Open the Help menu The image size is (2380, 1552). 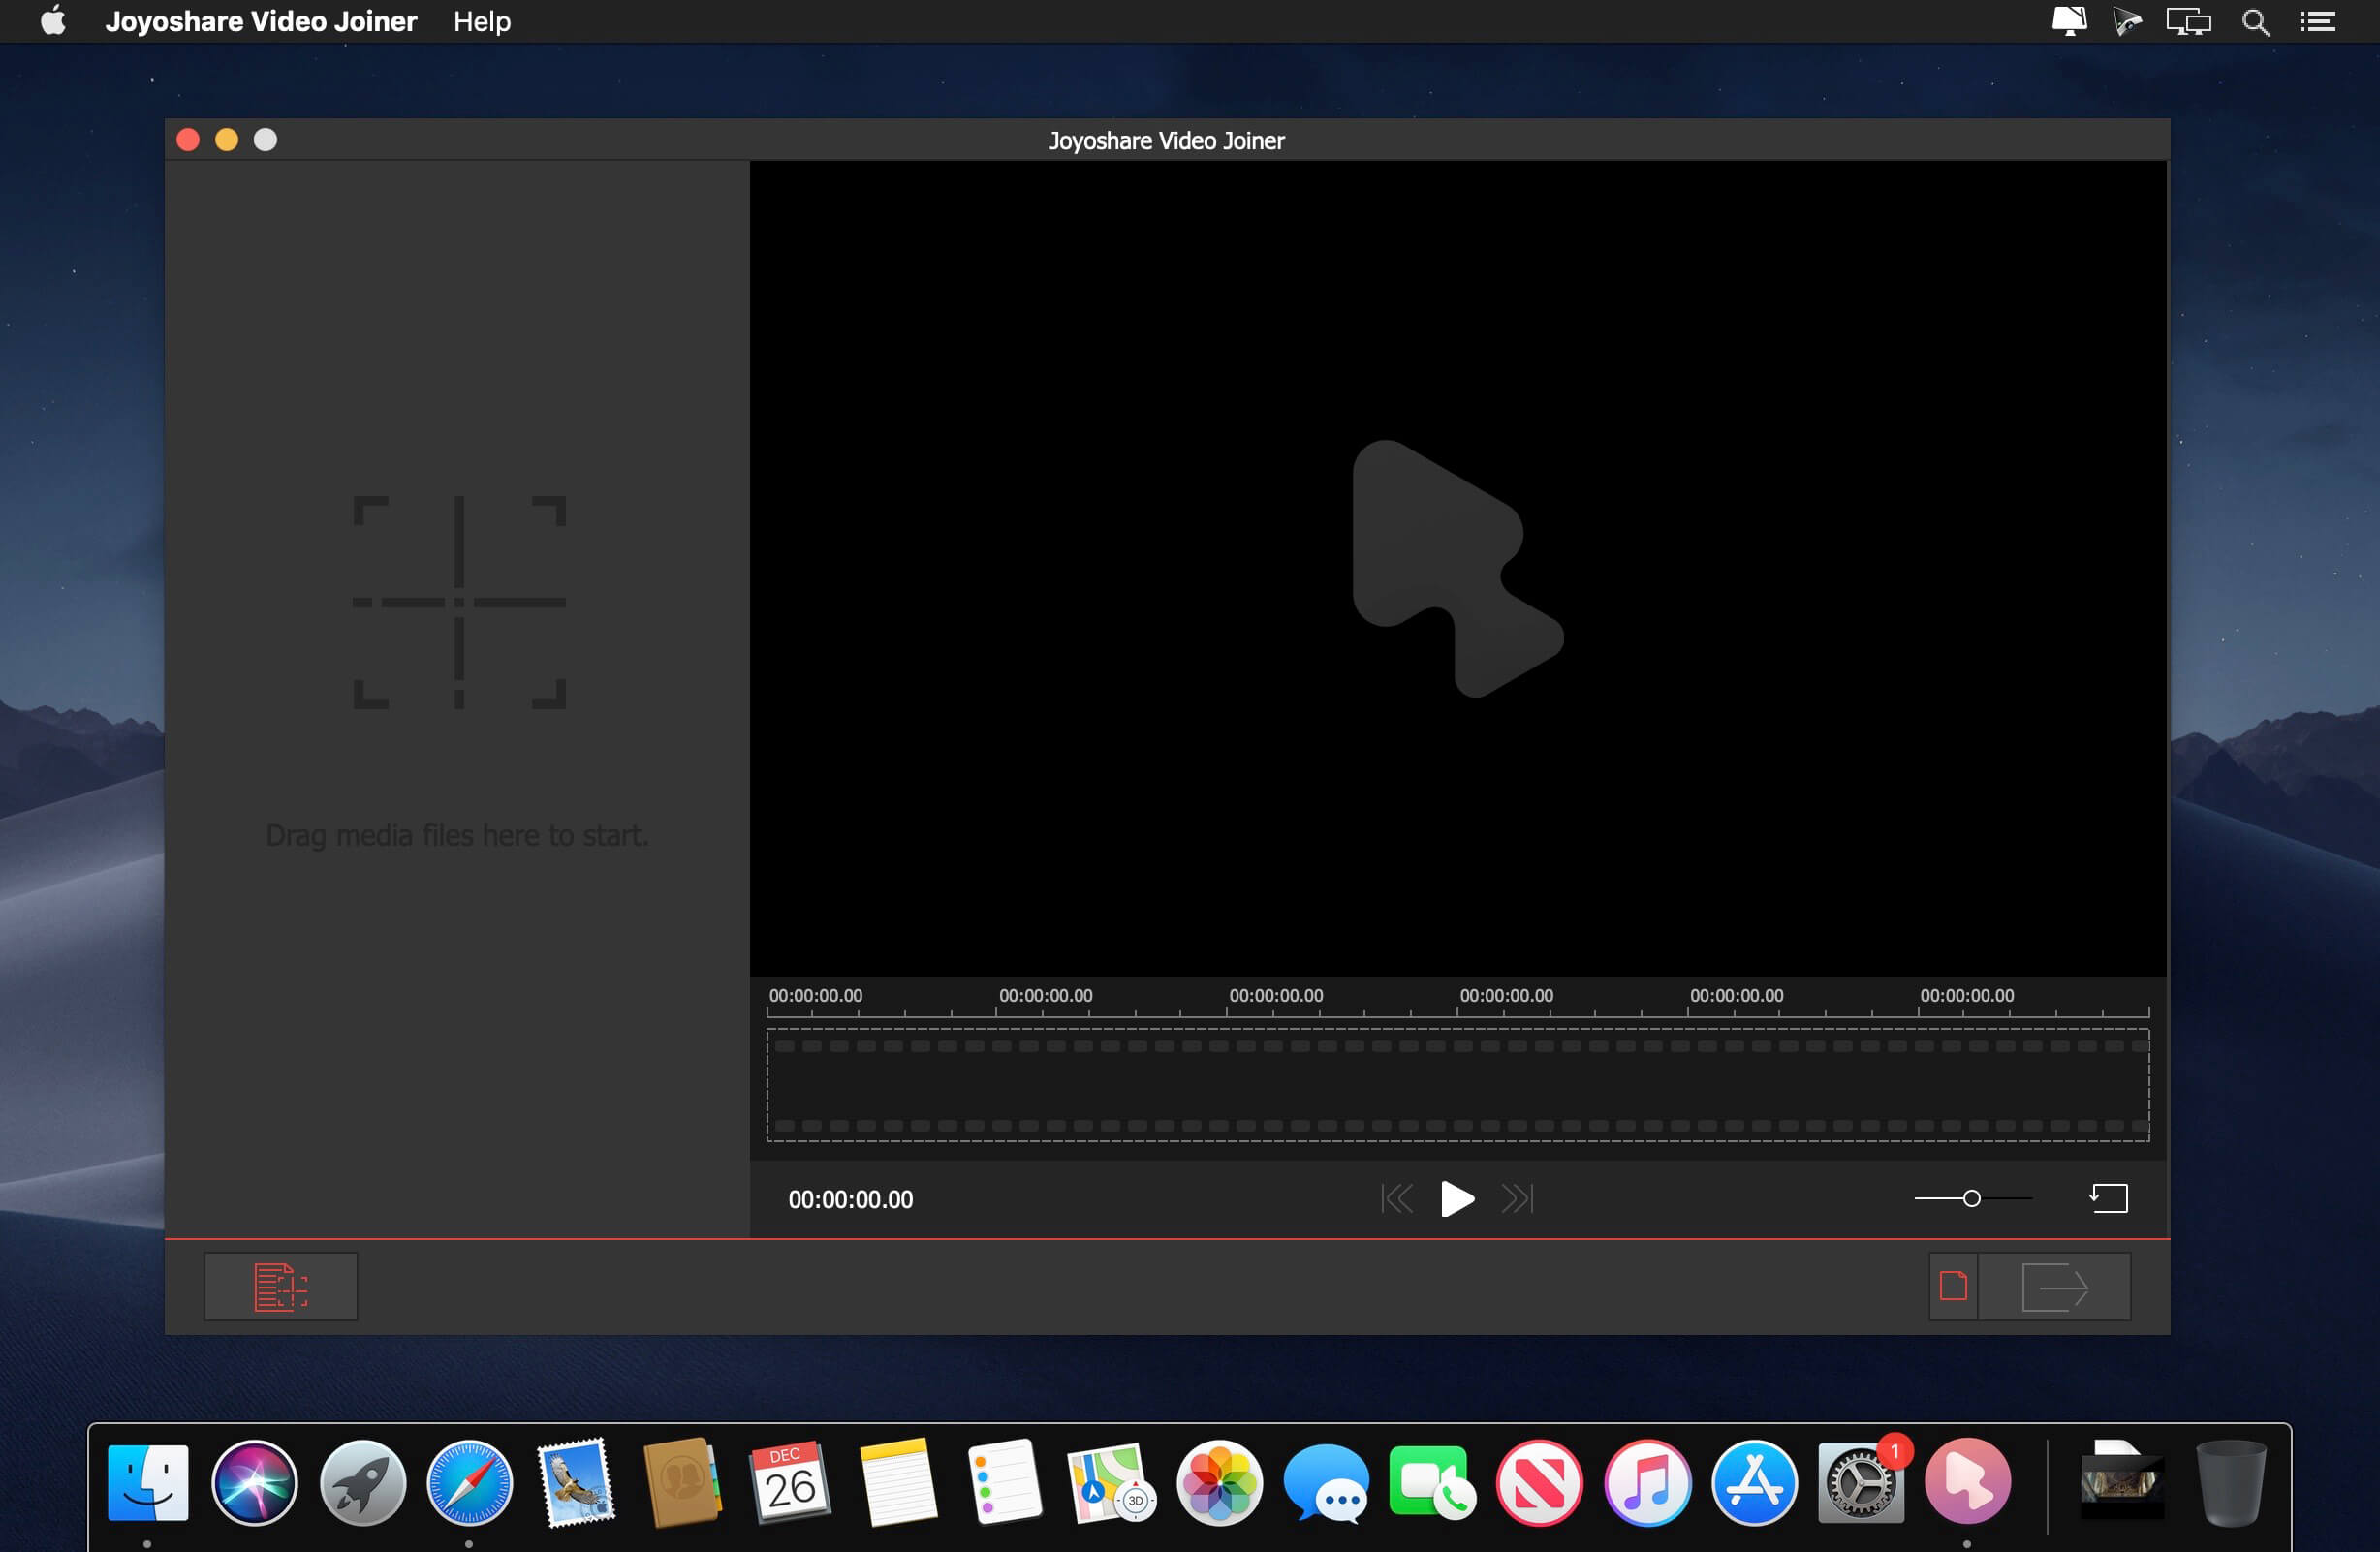(x=481, y=21)
